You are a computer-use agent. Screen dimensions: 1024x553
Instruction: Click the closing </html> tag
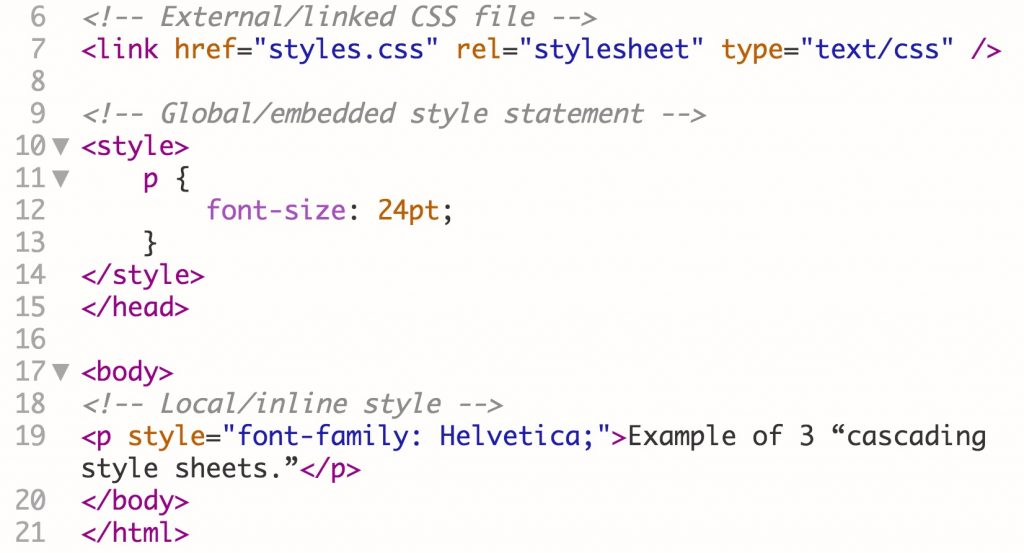135,532
